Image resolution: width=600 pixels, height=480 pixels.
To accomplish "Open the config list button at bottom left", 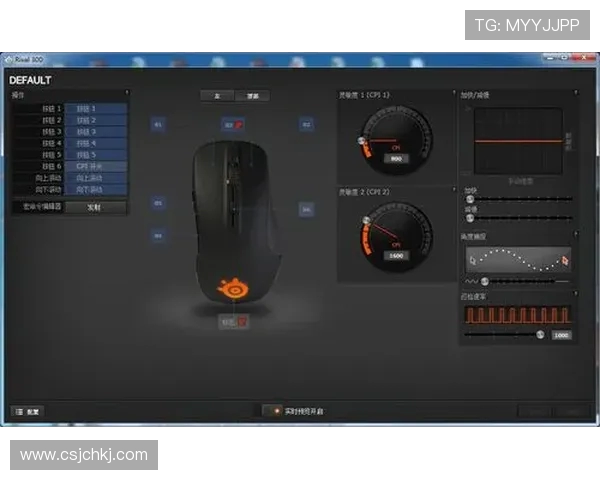I will pyautogui.click(x=28, y=411).
